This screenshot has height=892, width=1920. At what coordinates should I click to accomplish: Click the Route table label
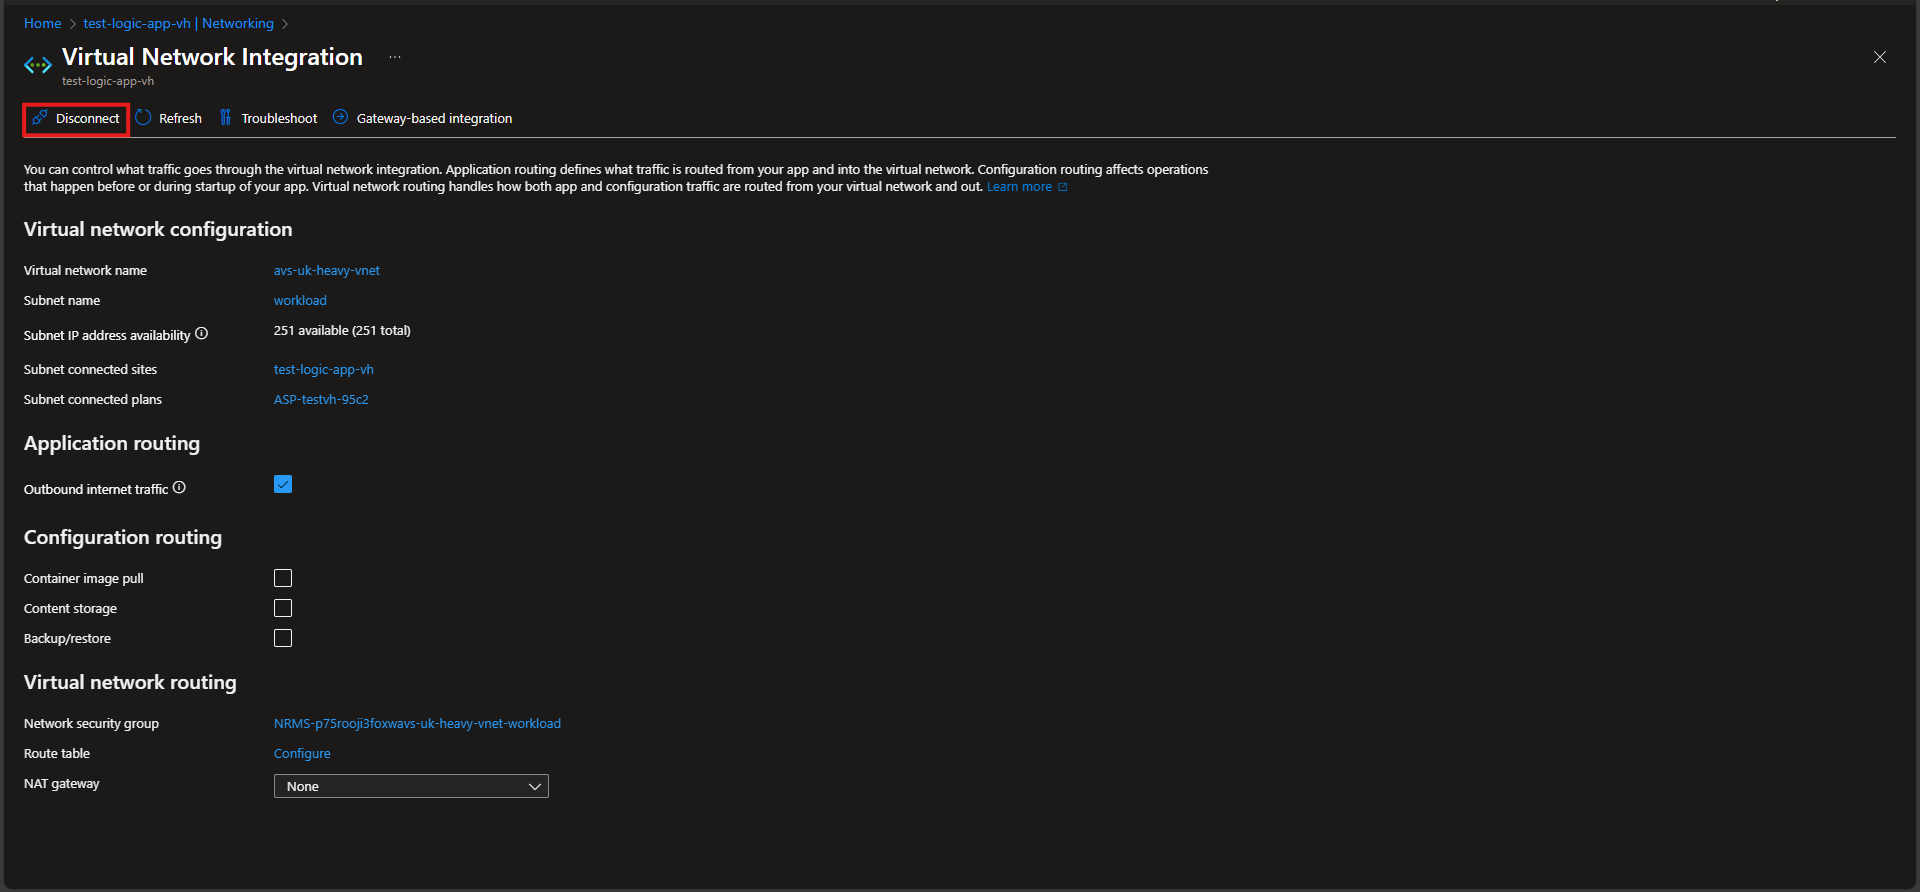(57, 754)
